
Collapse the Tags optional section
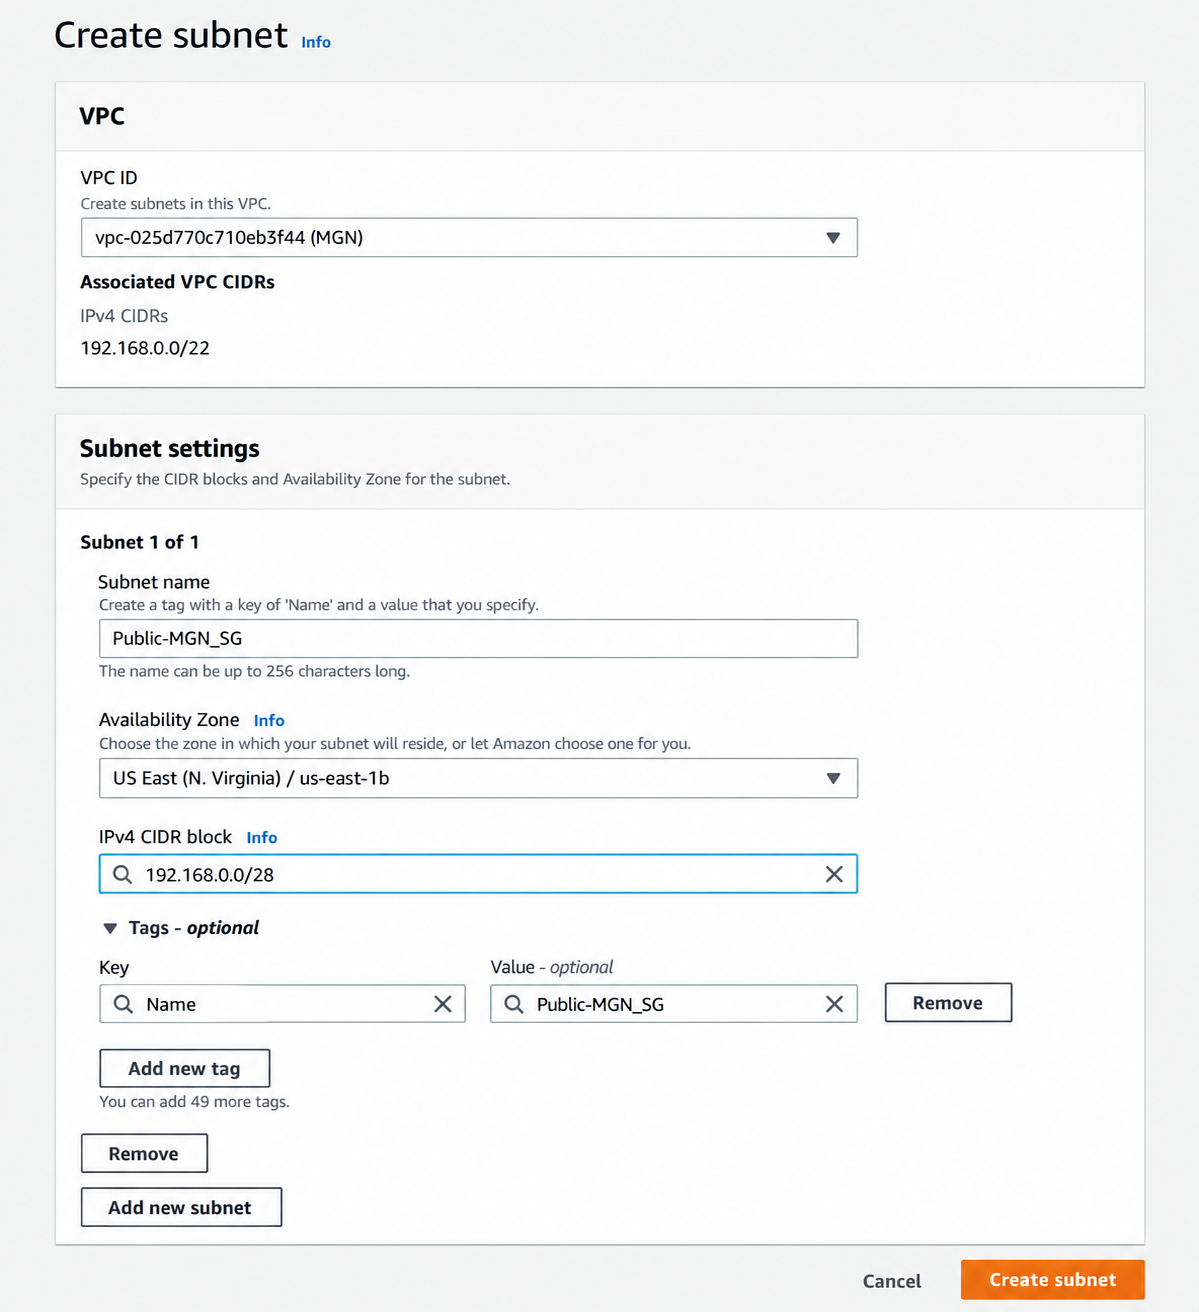click(x=110, y=928)
